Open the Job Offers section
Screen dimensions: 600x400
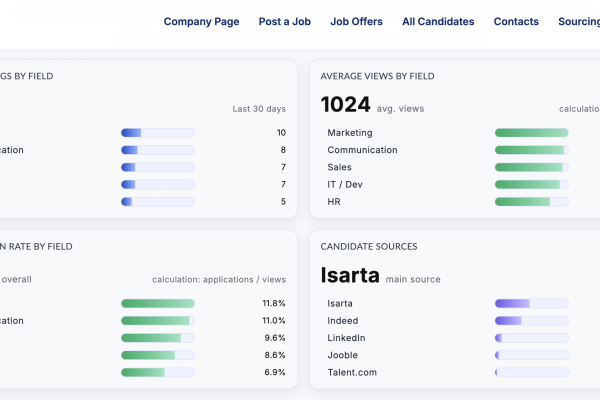(356, 21)
